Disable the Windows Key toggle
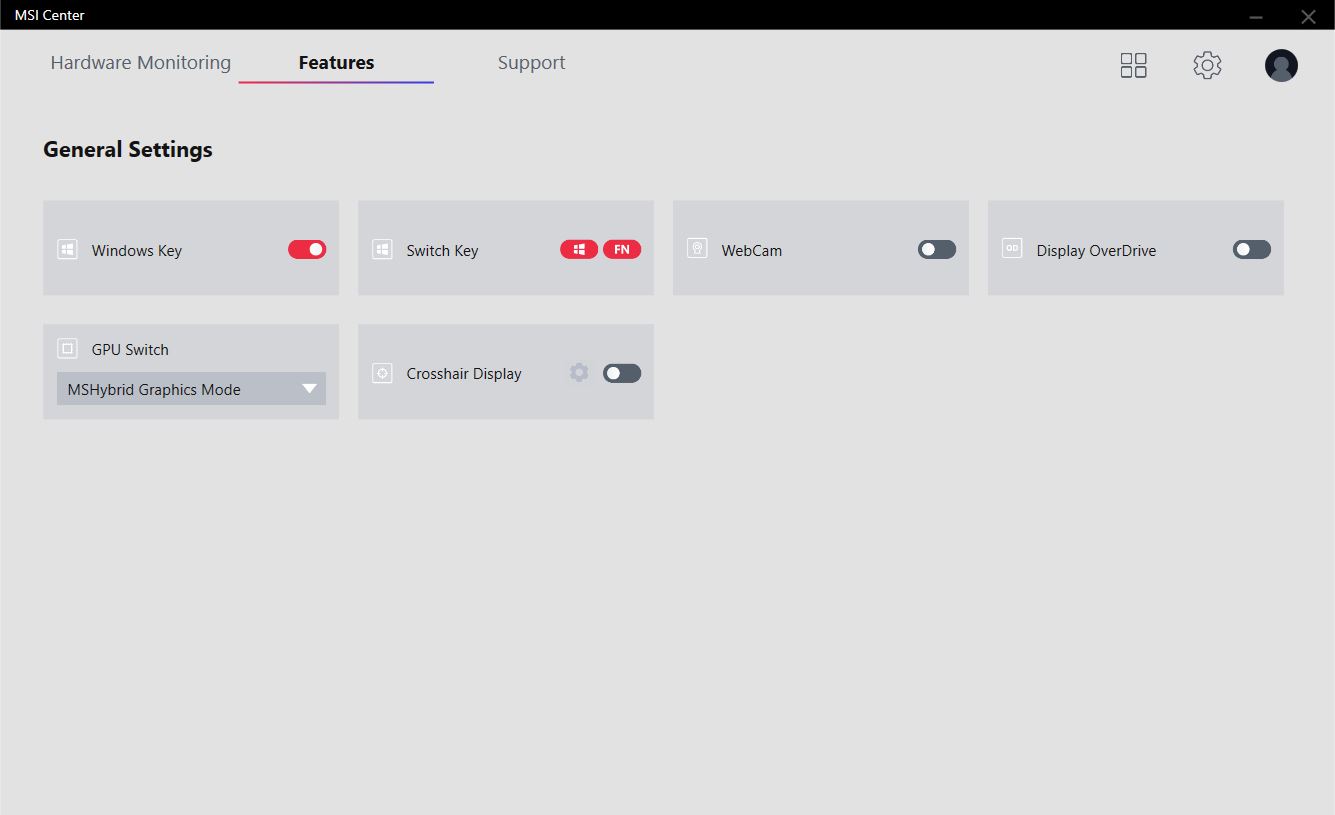The width and height of the screenshot is (1335, 815). point(307,249)
